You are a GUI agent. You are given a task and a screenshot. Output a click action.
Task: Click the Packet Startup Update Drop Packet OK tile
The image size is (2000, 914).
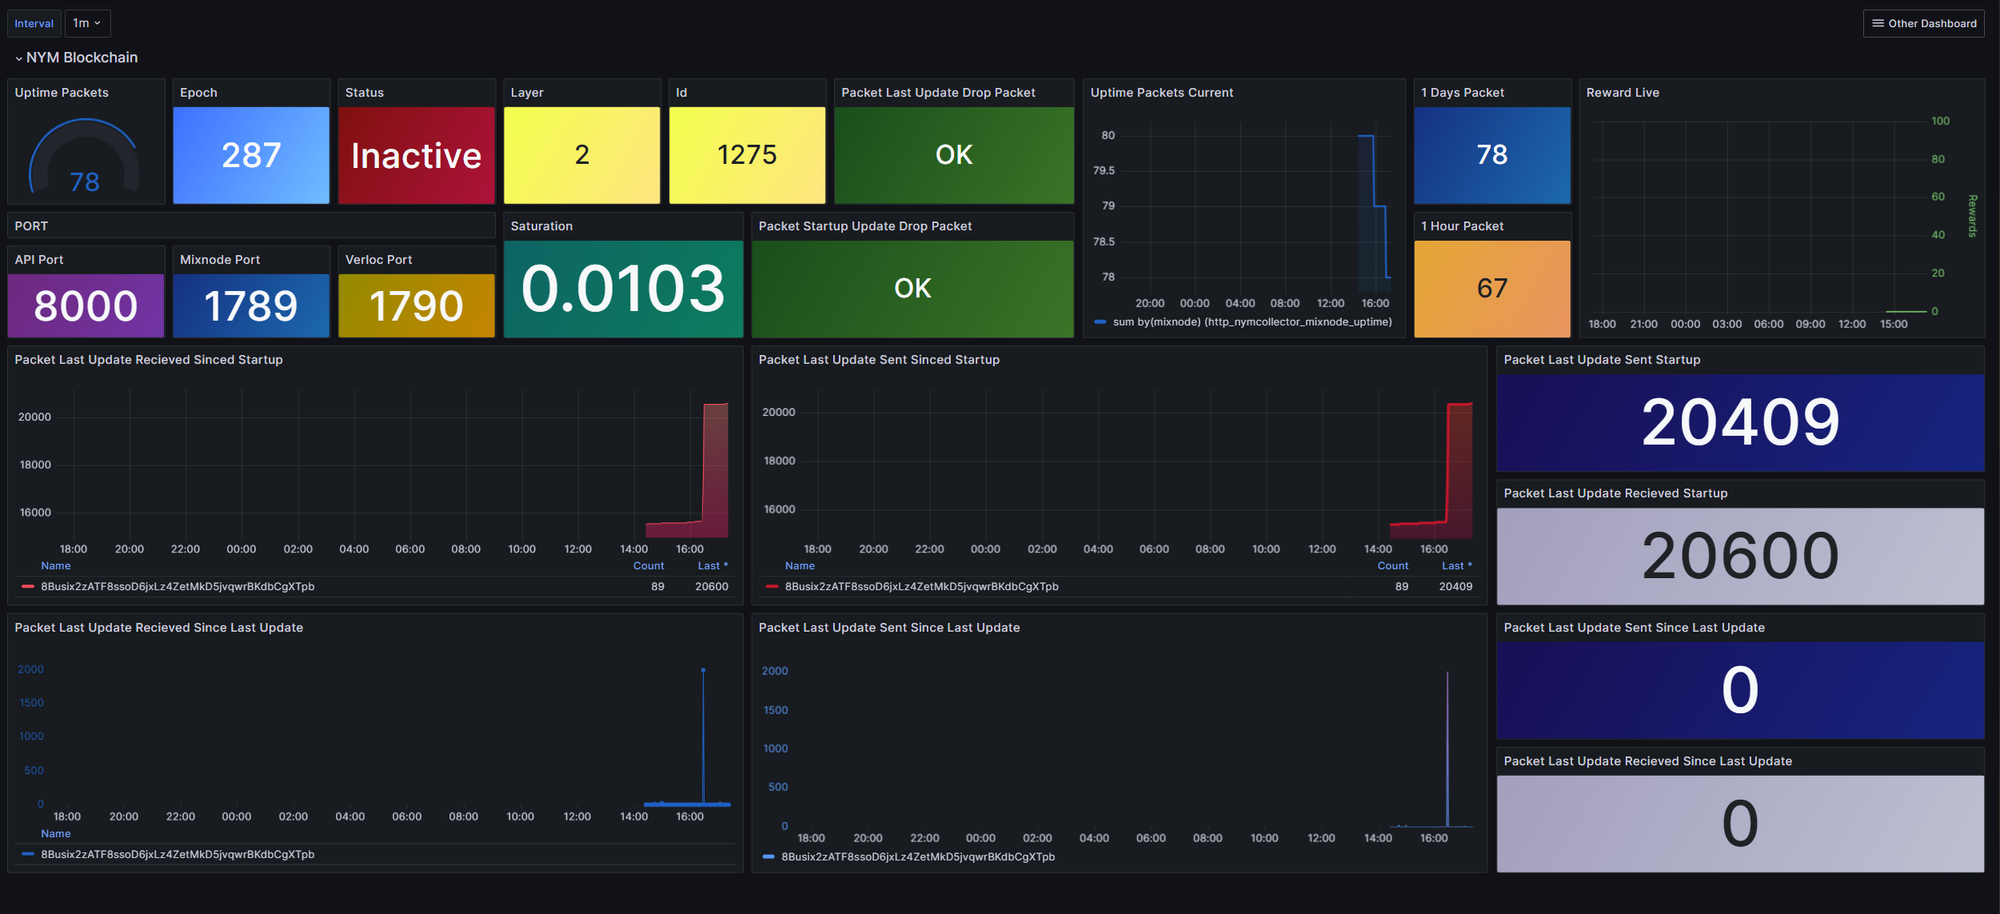pos(912,289)
